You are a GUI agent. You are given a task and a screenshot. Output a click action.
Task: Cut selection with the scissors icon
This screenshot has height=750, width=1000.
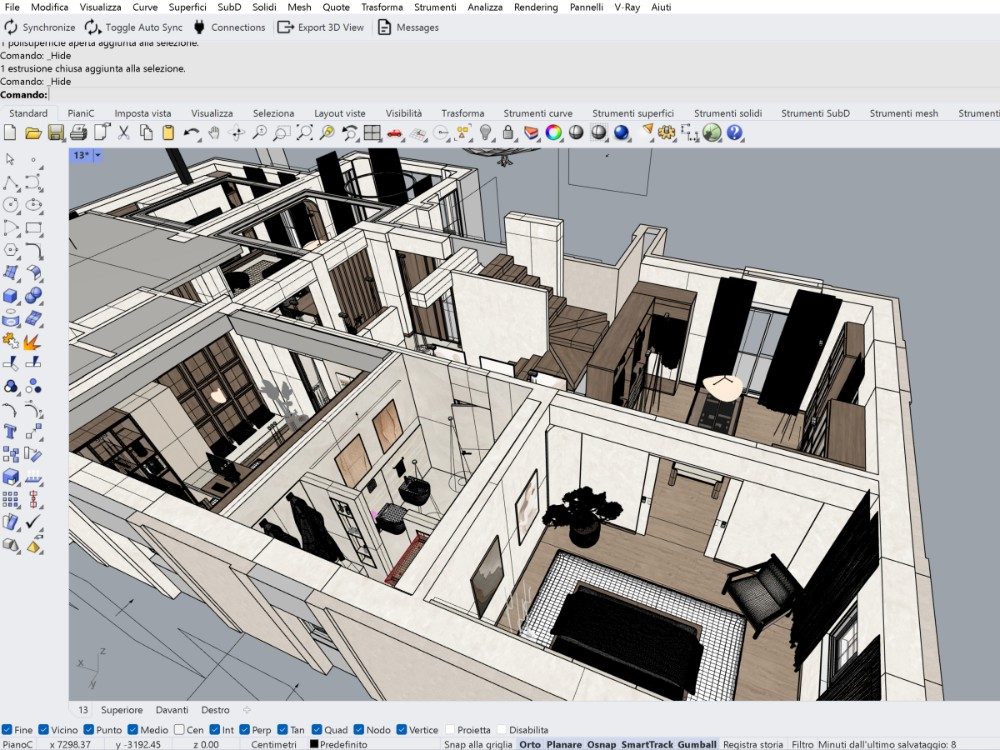[124, 133]
